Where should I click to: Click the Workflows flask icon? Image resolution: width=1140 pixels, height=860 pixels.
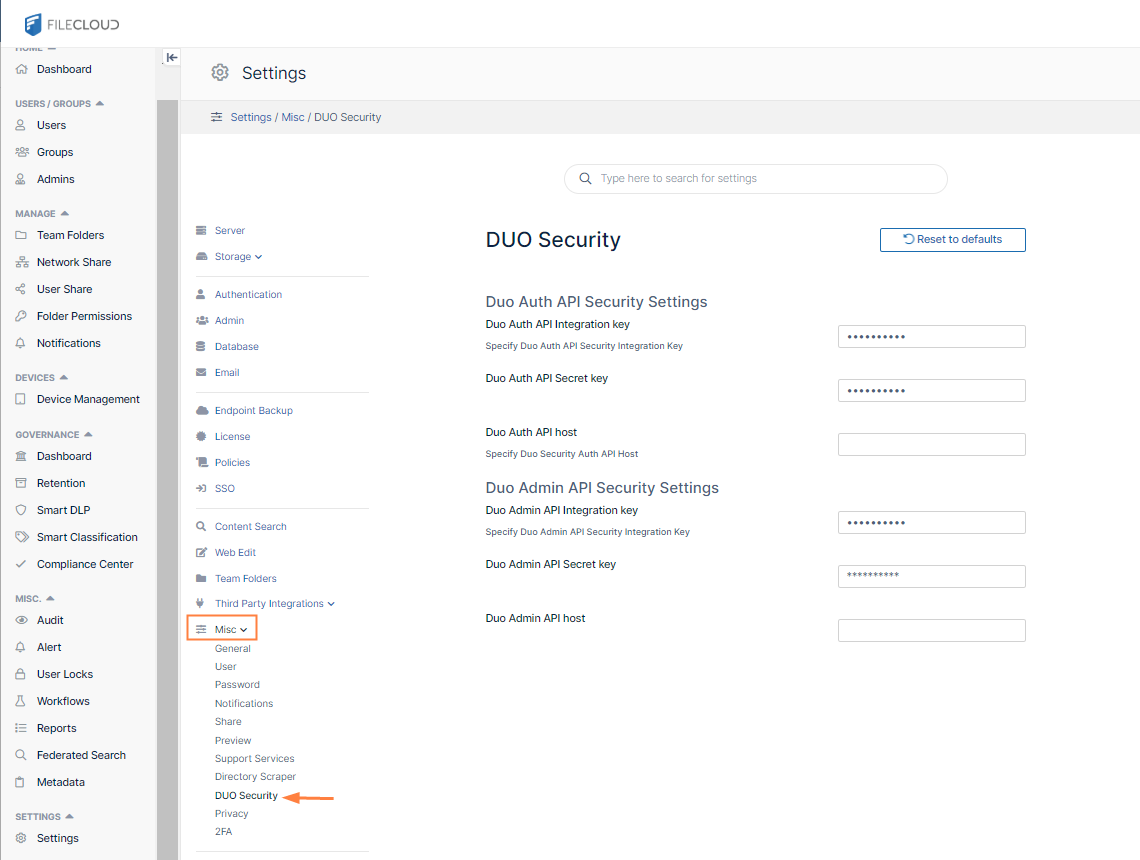(x=21, y=701)
